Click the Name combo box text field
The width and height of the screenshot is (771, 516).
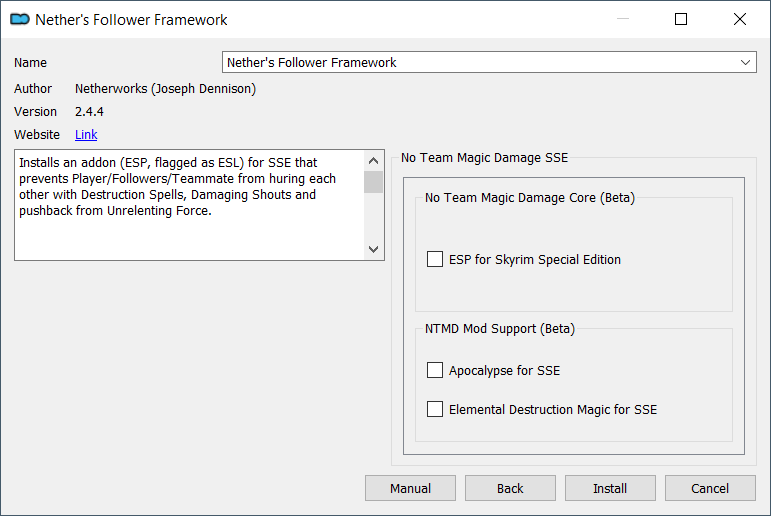coord(489,62)
